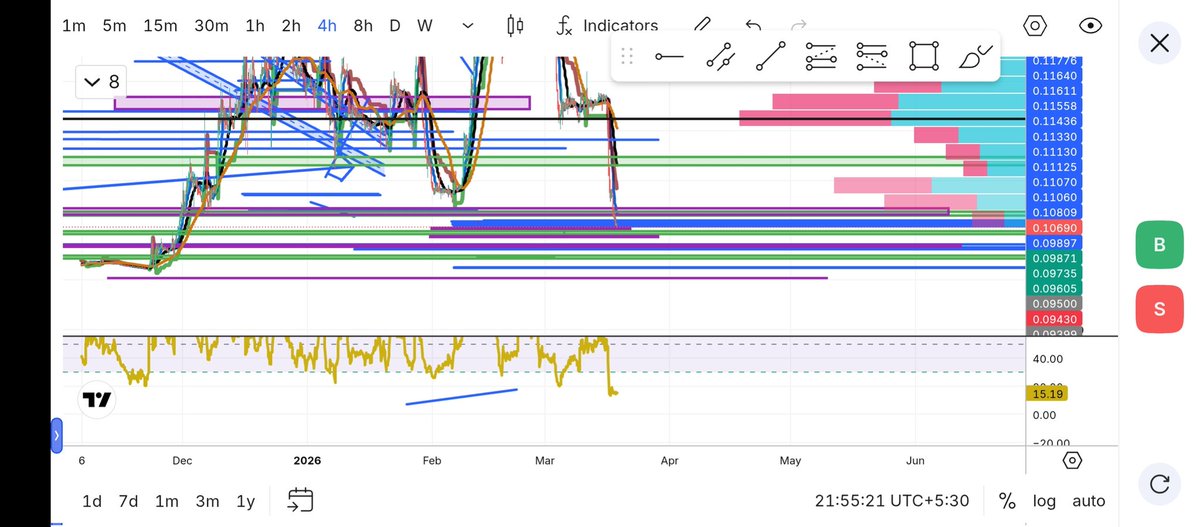The width and height of the screenshot is (1200, 527).
Task: Switch to 1m timeframe in top bar
Action: [73, 26]
